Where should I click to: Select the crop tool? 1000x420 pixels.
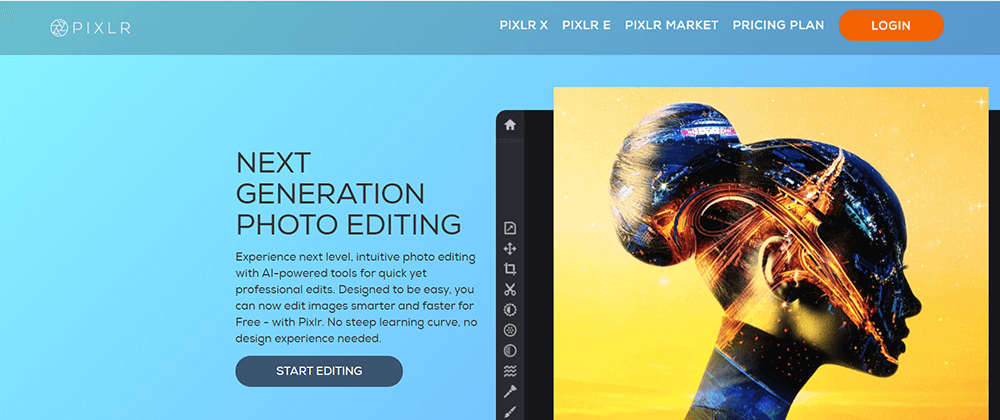pos(510,269)
